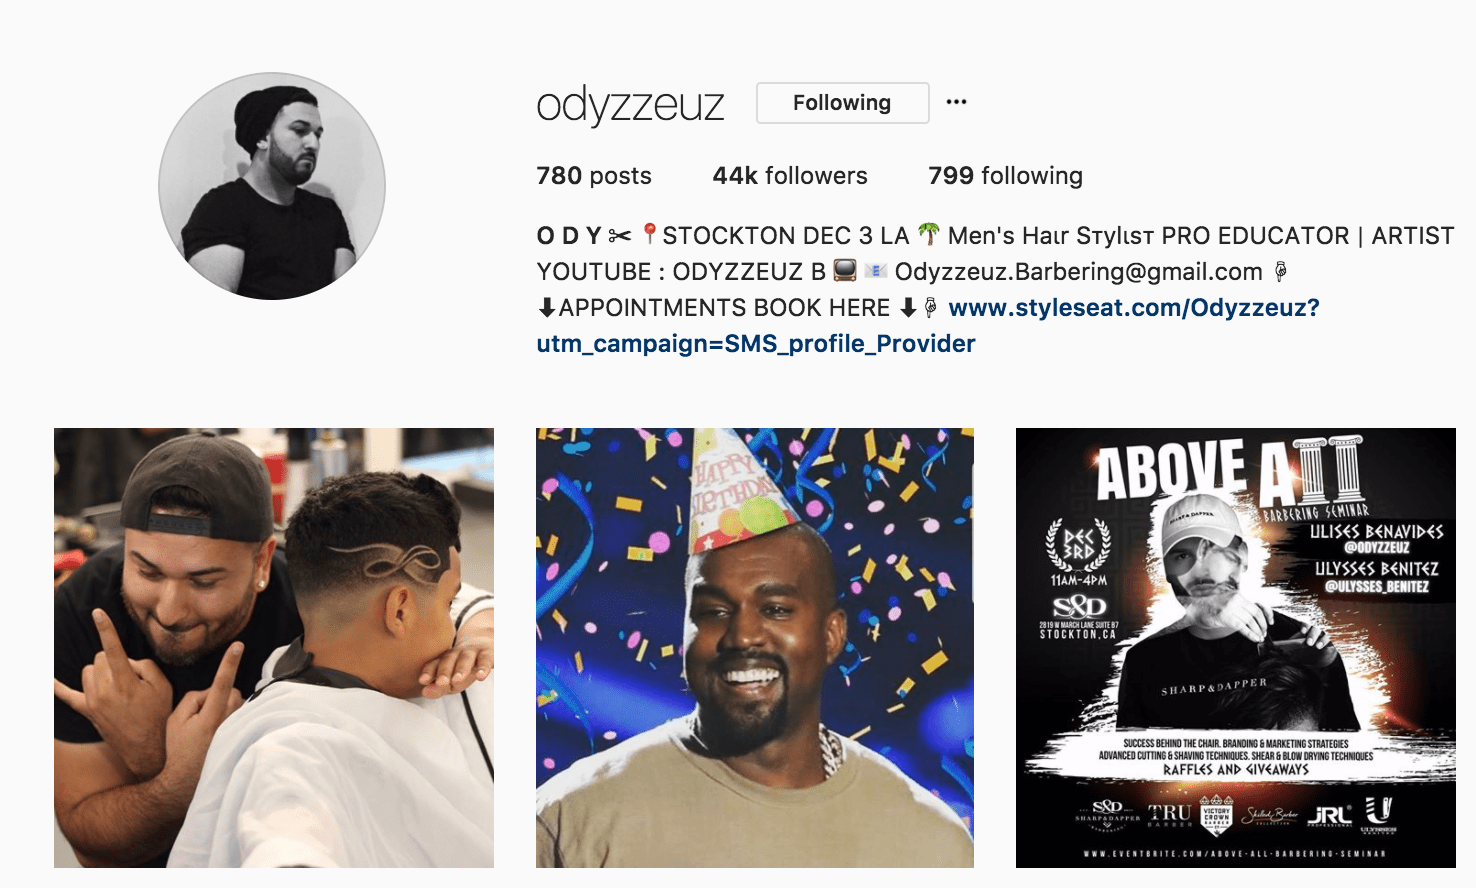Open the styleseat.com/Odyzzeuz link

(1134, 308)
